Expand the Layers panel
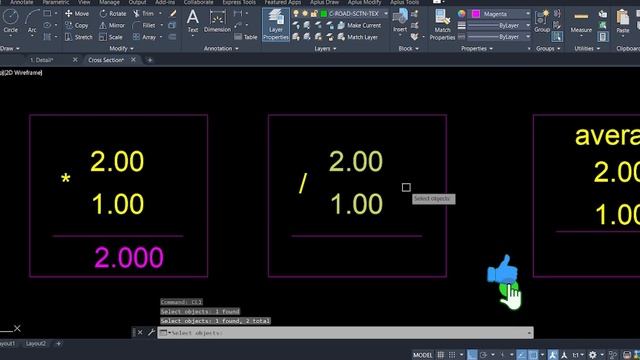 click(325, 49)
